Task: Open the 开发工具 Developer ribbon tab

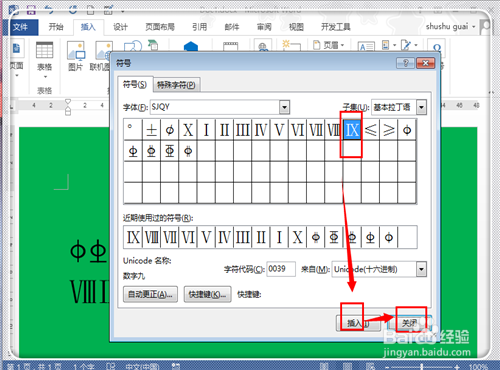Action: 335,27
